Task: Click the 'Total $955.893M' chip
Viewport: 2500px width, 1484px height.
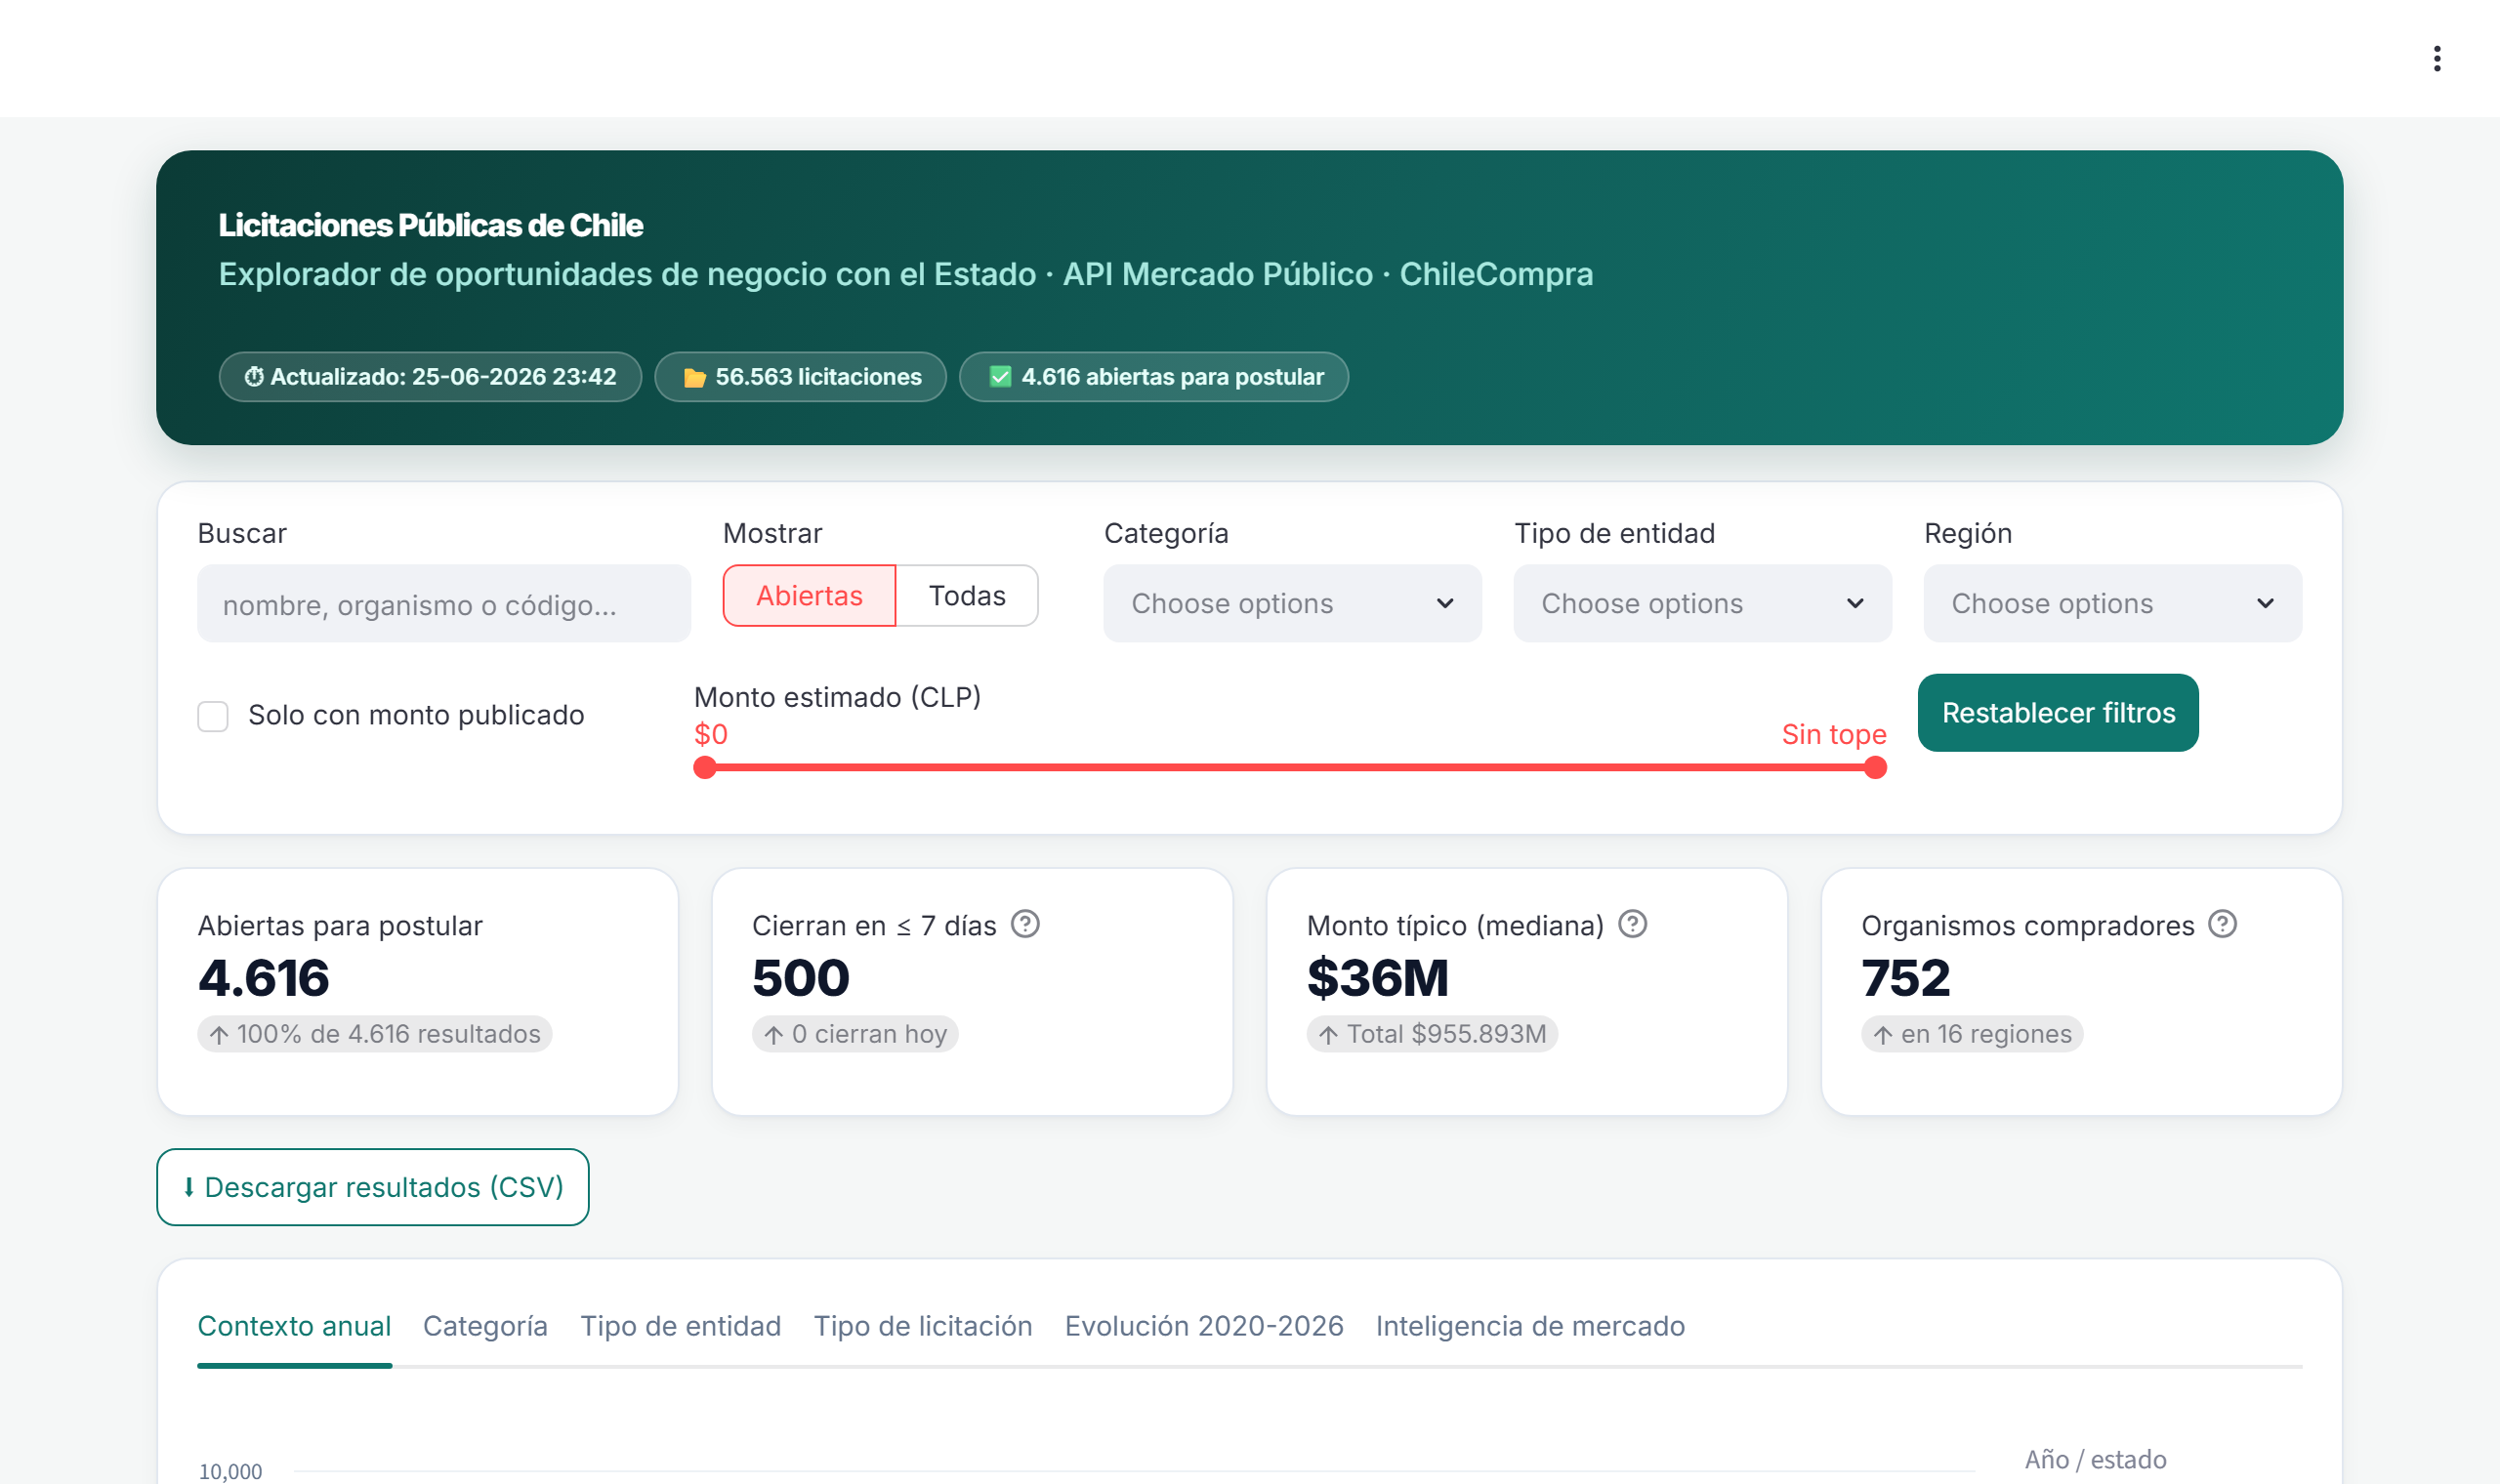Action: pyautogui.click(x=1432, y=1034)
